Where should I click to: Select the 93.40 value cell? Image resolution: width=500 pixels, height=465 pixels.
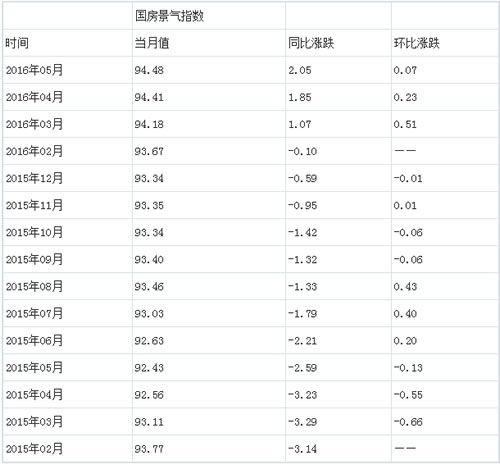tap(149, 259)
